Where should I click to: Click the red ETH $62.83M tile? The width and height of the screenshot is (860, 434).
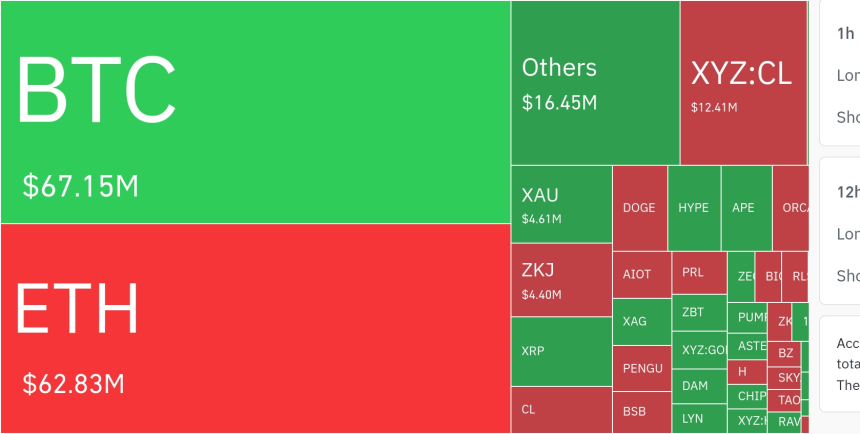255,328
